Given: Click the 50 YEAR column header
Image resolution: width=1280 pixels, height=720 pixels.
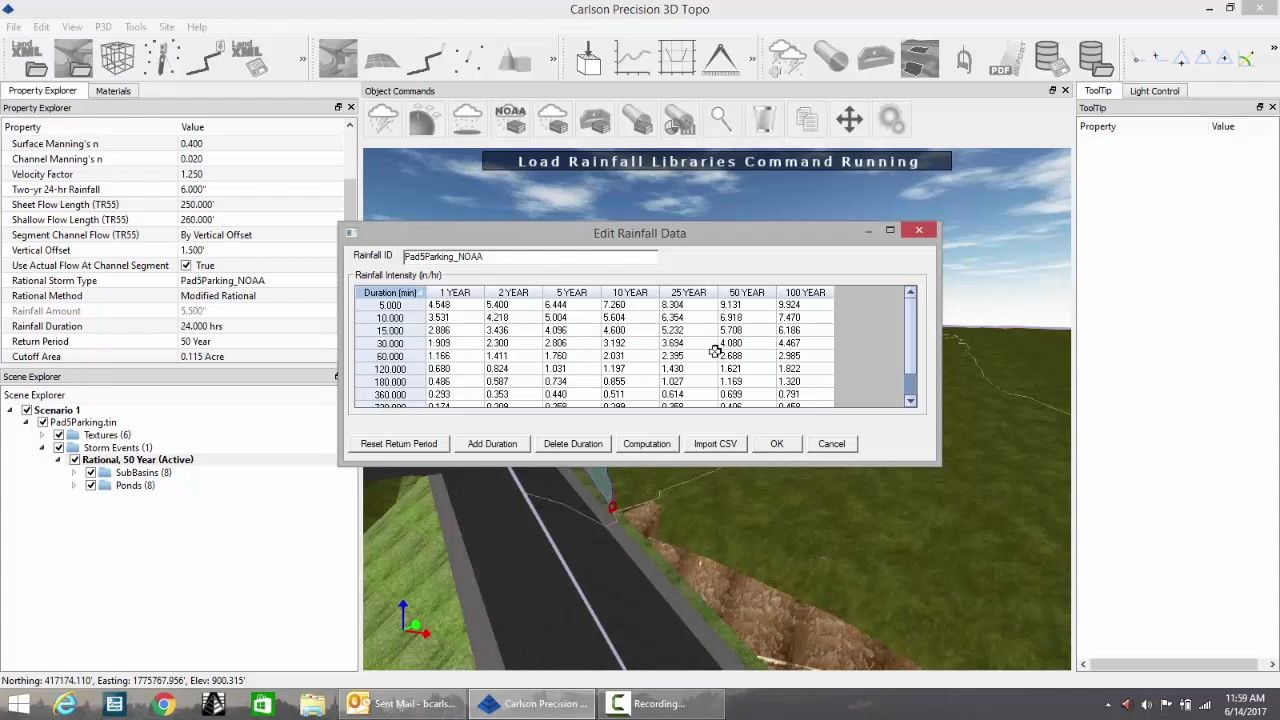Looking at the screenshot, I should (747, 293).
